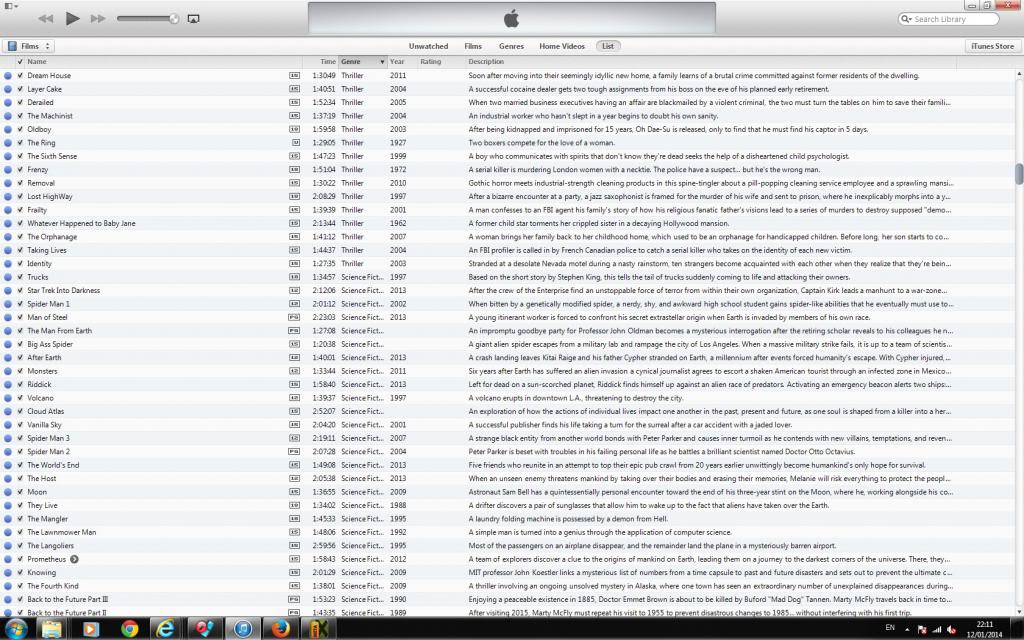Click the unwatched blue dot for The Ring
The width and height of the screenshot is (1024, 640).
(8, 142)
